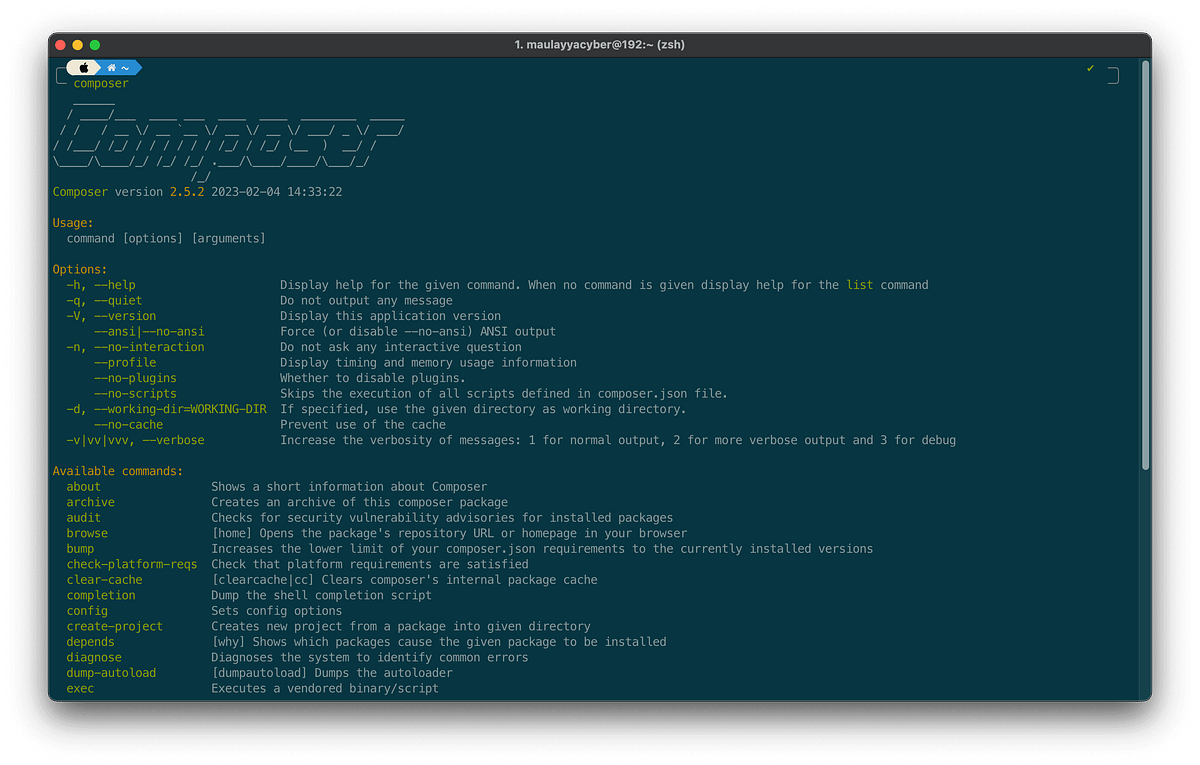Select the typed 'composer' command text
The width and height of the screenshot is (1200, 765).
tap(100, 84)
